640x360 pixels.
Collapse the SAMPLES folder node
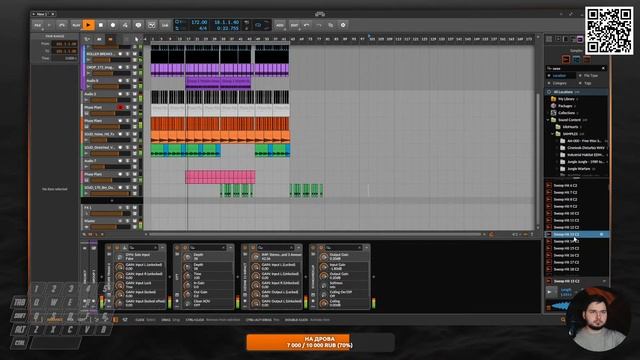point(553,133)
